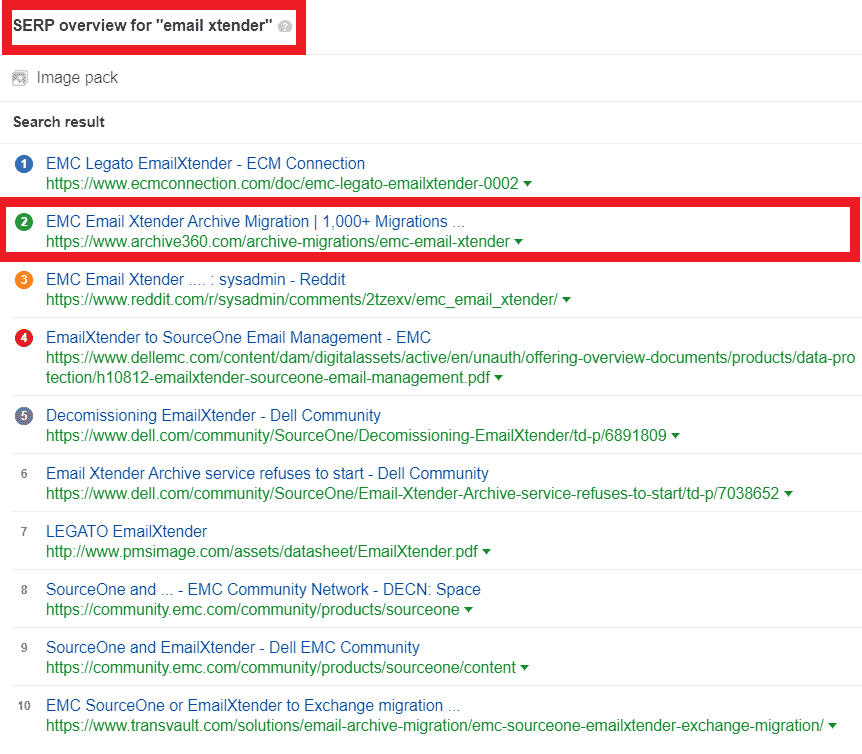Visit the transvault.com exchange-migration URL

(x=435, y=726)
